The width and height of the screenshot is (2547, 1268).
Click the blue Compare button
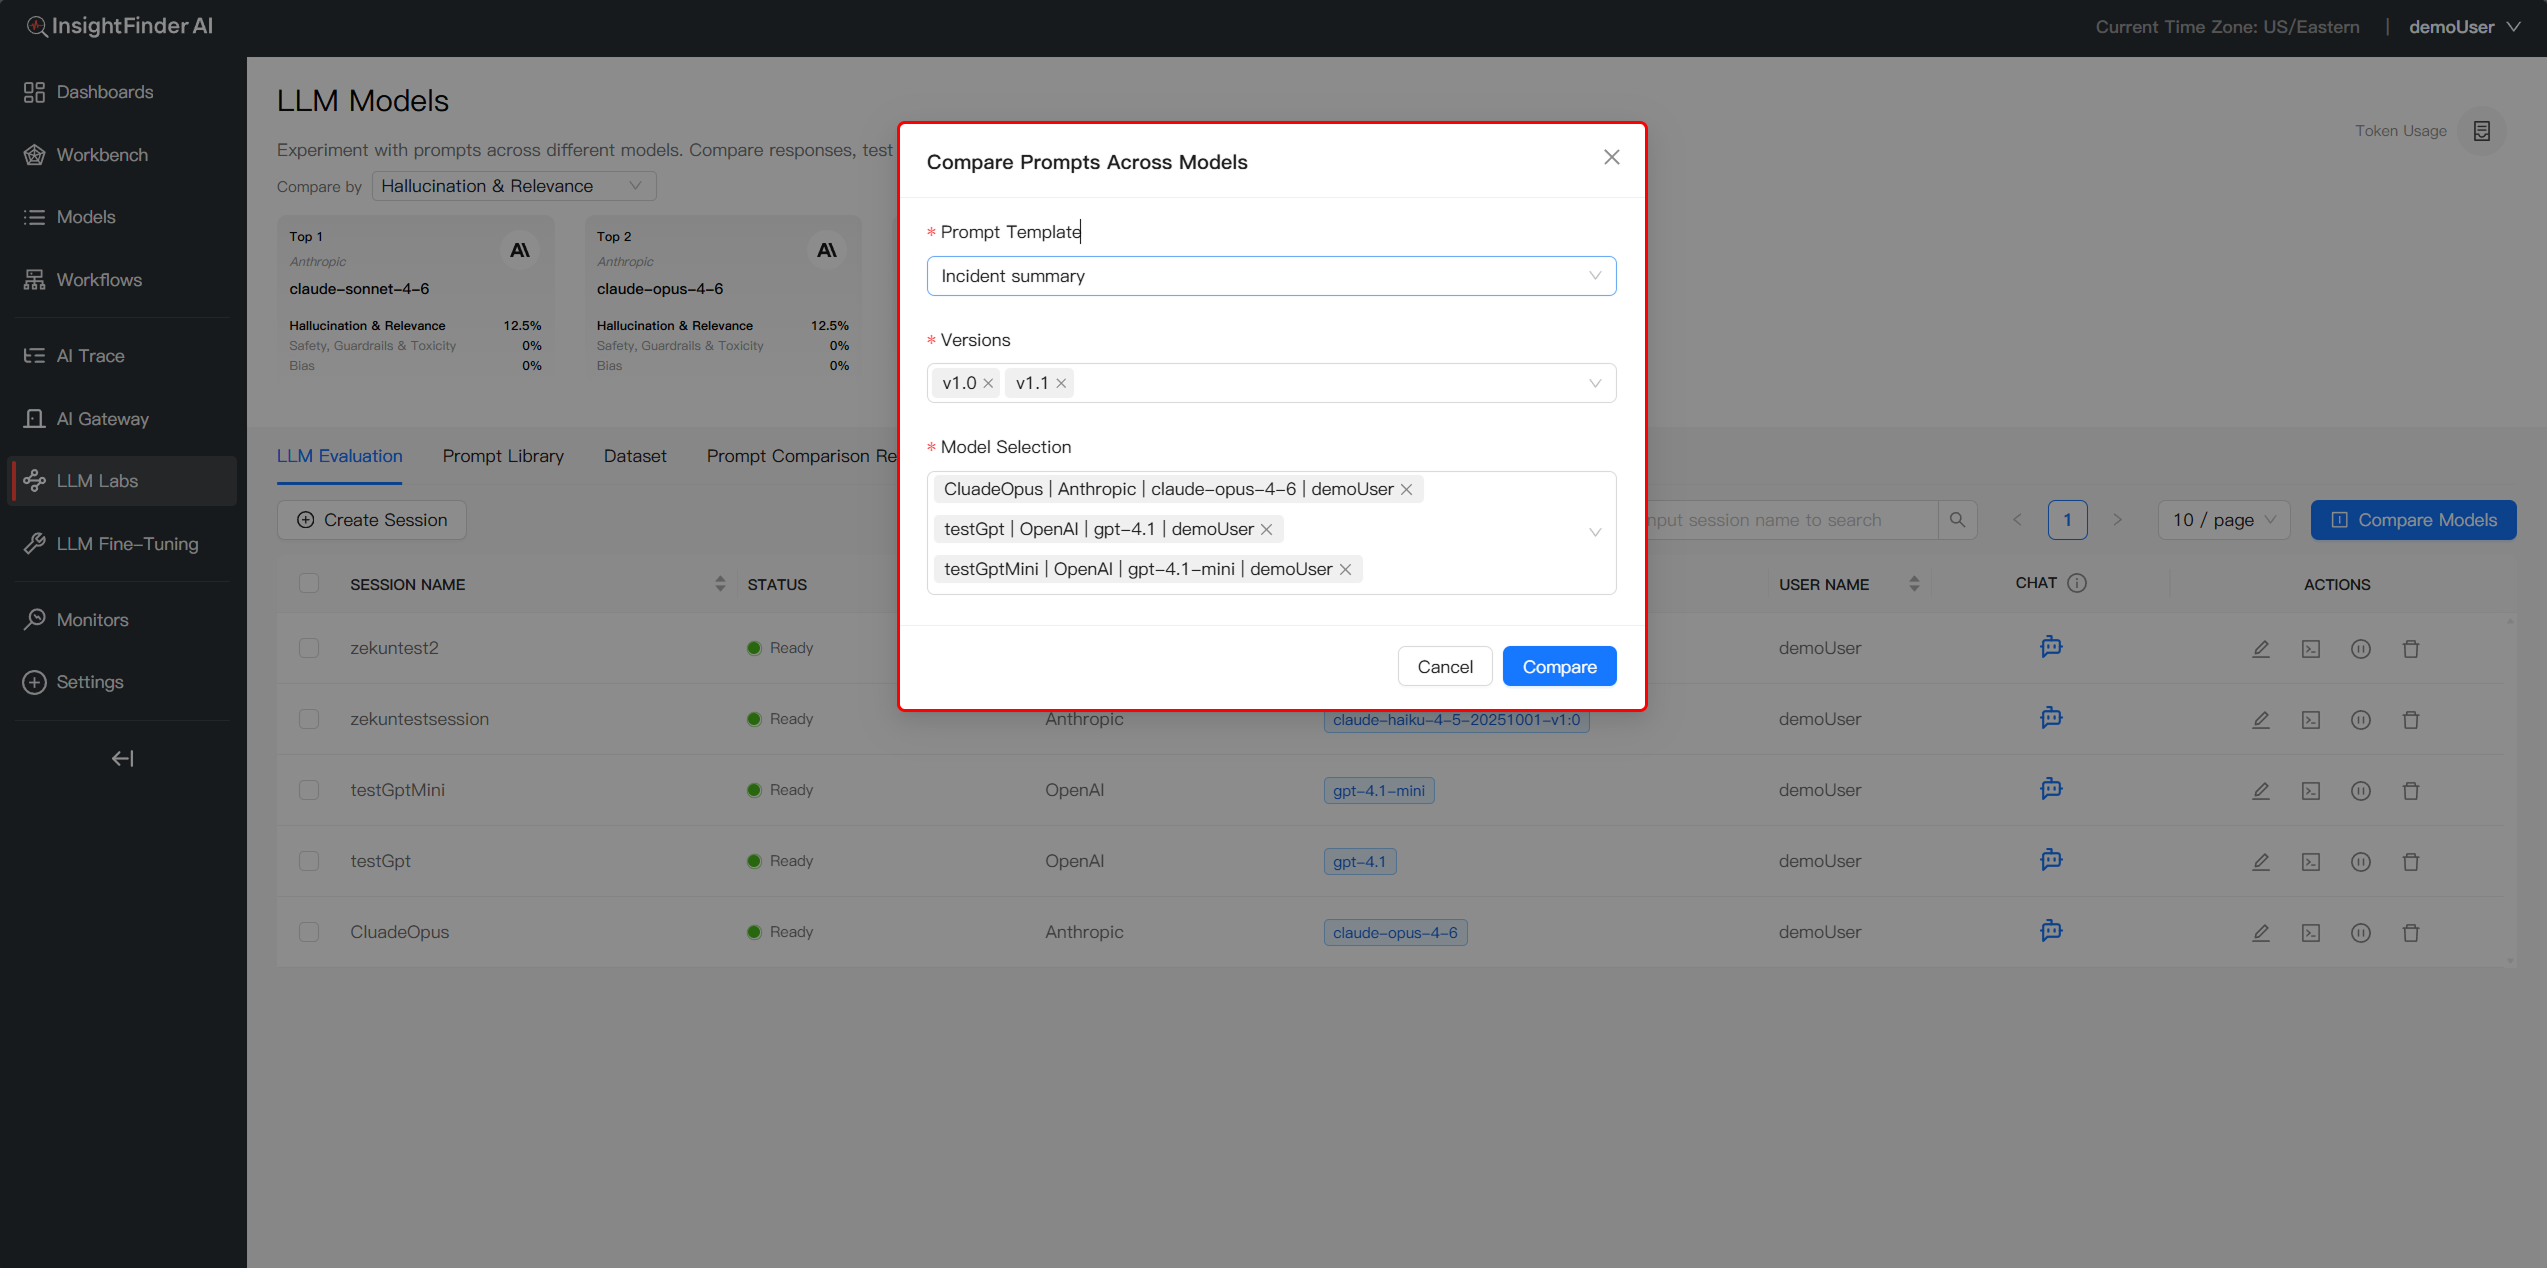click(x=1558, y=667)
